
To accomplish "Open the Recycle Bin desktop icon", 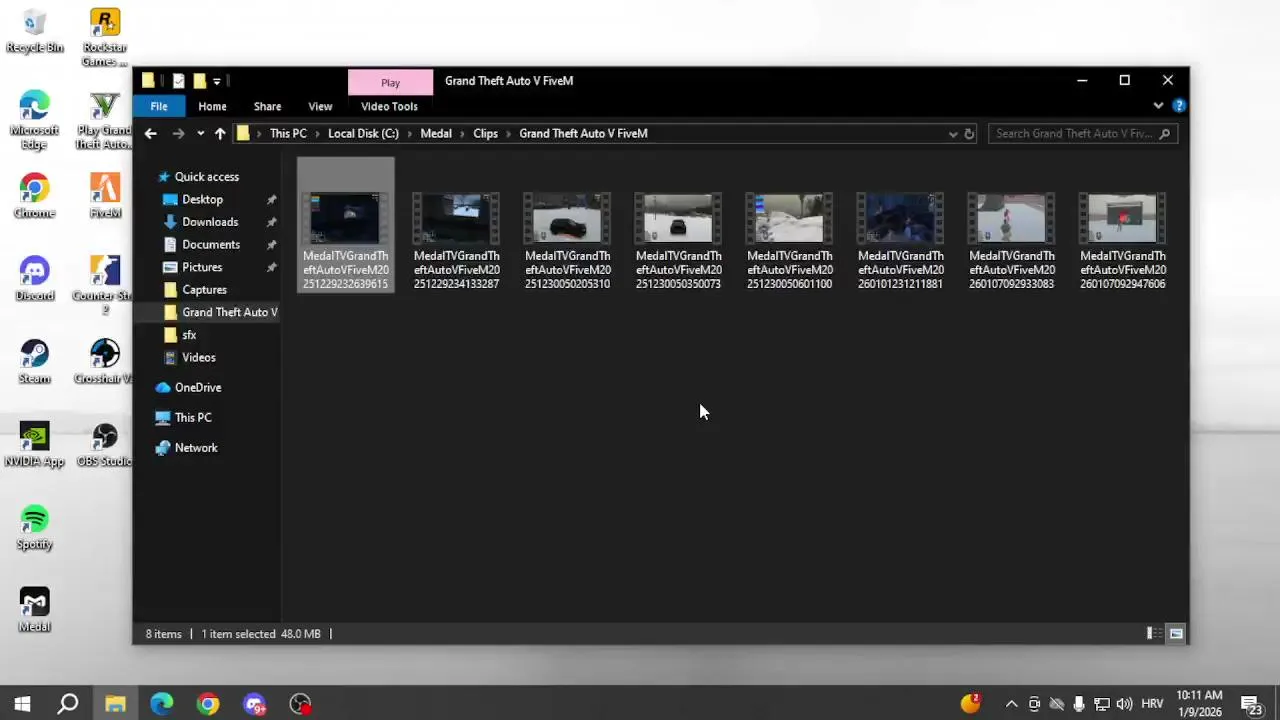I will coord(34,32).
